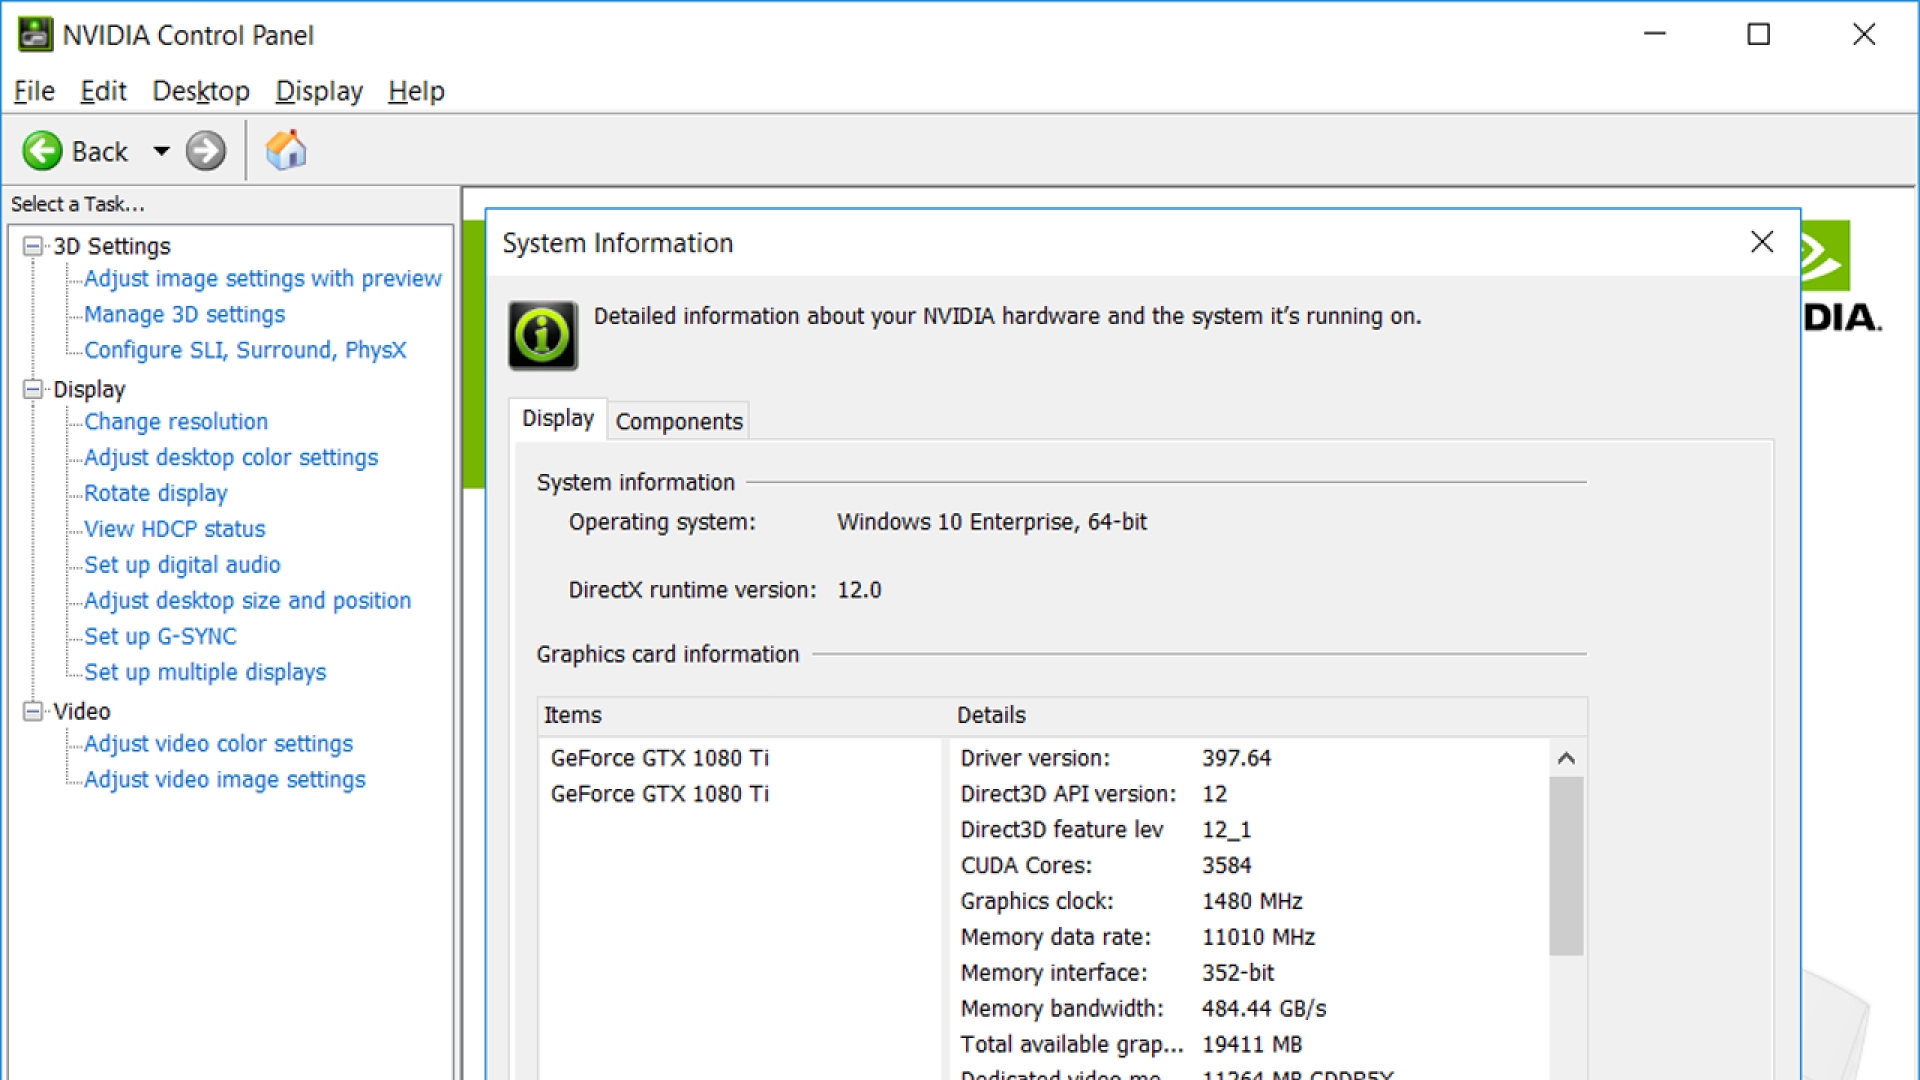Open the Desktop menu

pyautogui.click(x=201, y=91)
